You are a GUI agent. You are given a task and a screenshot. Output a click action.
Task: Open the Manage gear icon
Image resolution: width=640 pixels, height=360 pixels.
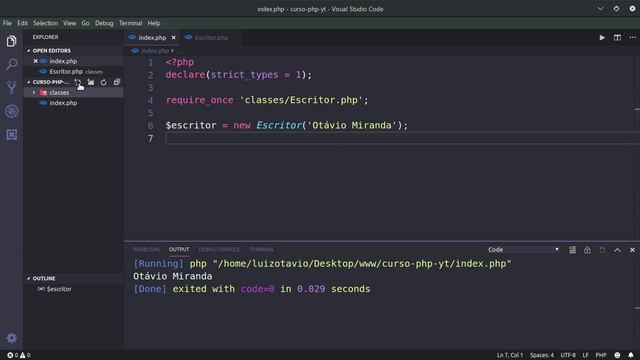click(x=11, y=338)
